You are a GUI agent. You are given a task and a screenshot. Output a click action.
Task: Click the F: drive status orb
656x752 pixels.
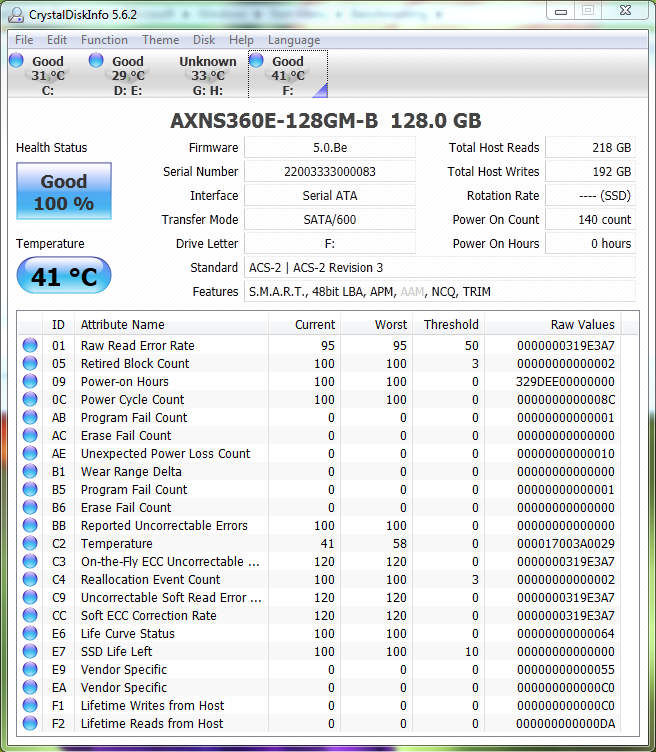click(257, 61)
